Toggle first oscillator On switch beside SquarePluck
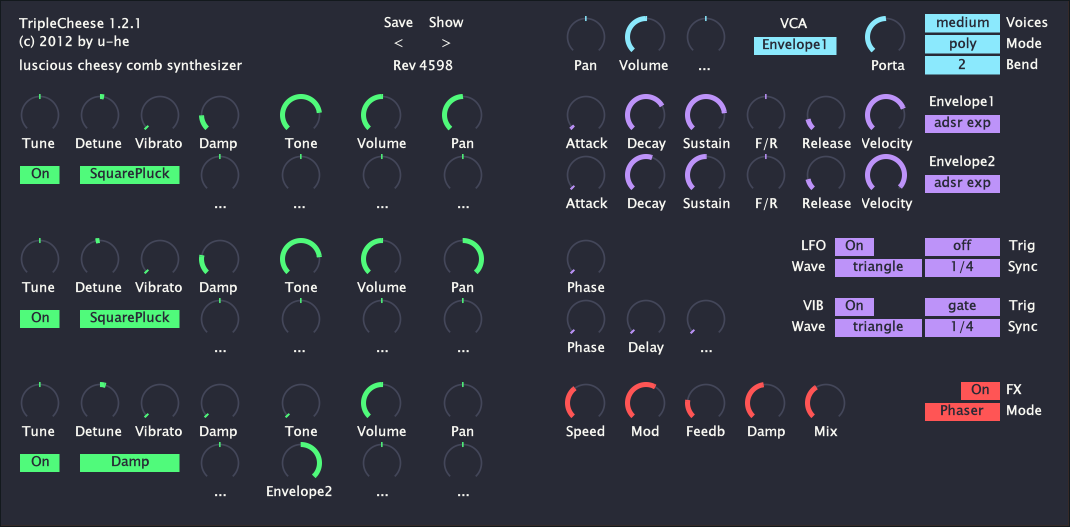1070x527 pixels. [40, 174]
